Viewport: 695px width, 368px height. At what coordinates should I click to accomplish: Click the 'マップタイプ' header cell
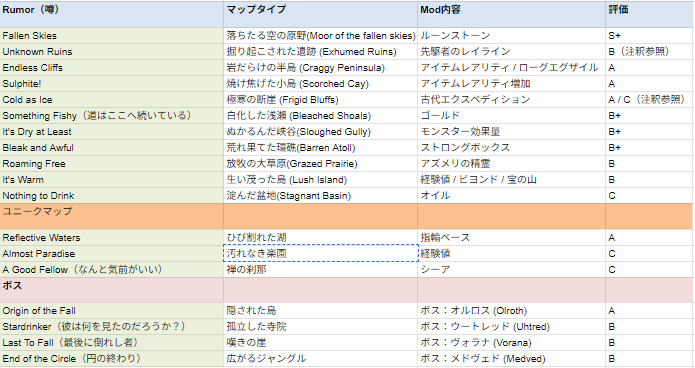[x=320, y=14]
